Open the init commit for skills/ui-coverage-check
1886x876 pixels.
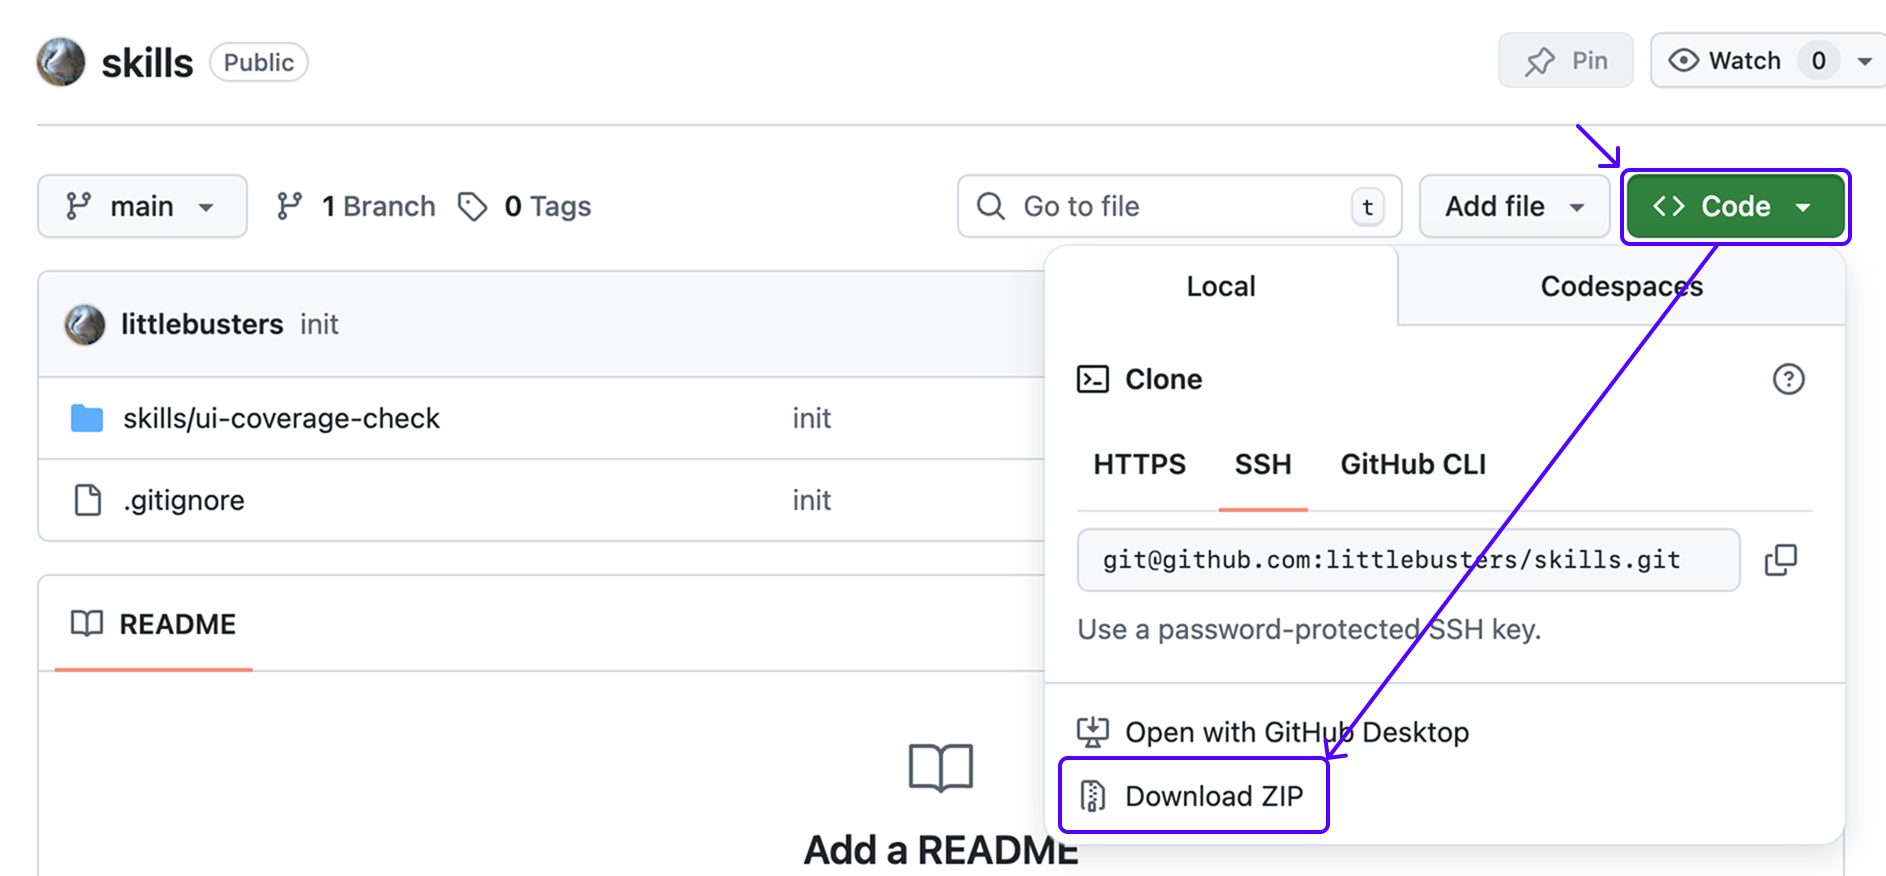click(x=812, y=418)
